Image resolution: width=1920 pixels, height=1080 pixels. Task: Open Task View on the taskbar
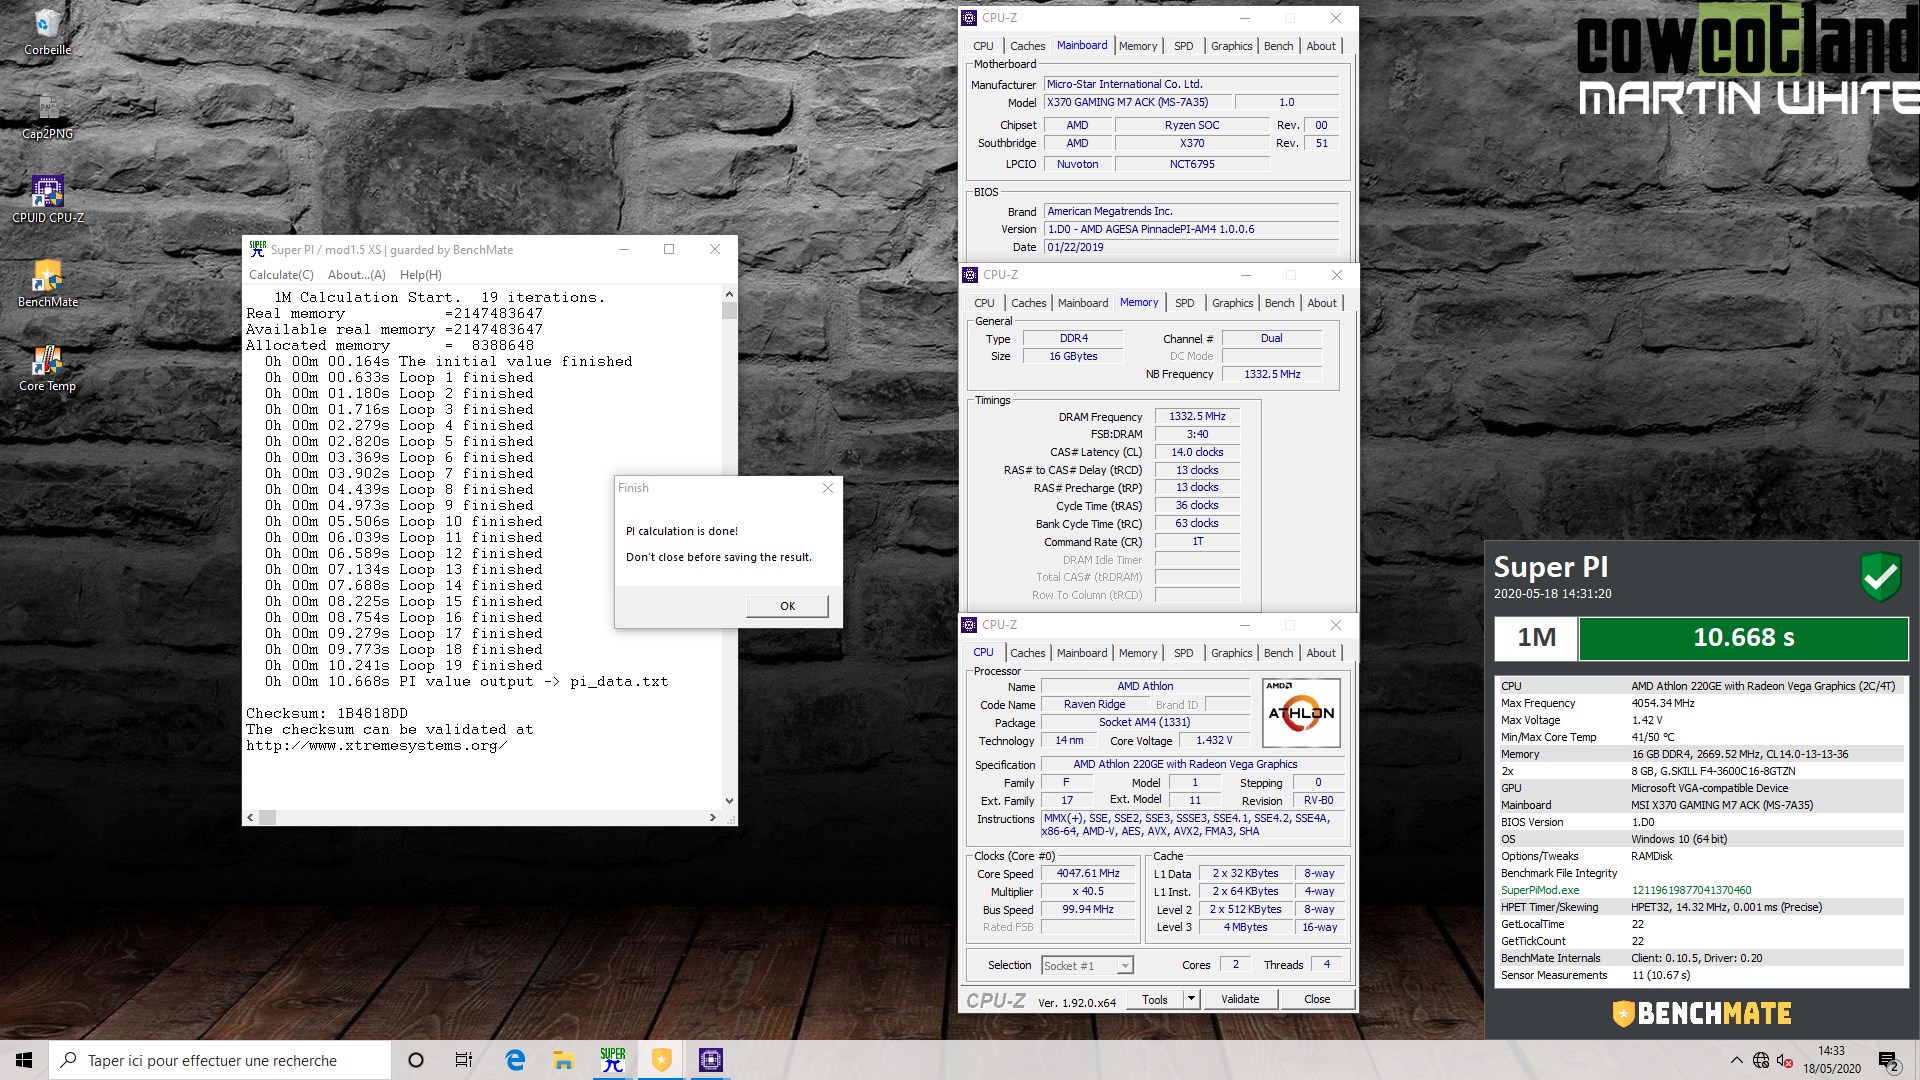(x=464, y=1060)
